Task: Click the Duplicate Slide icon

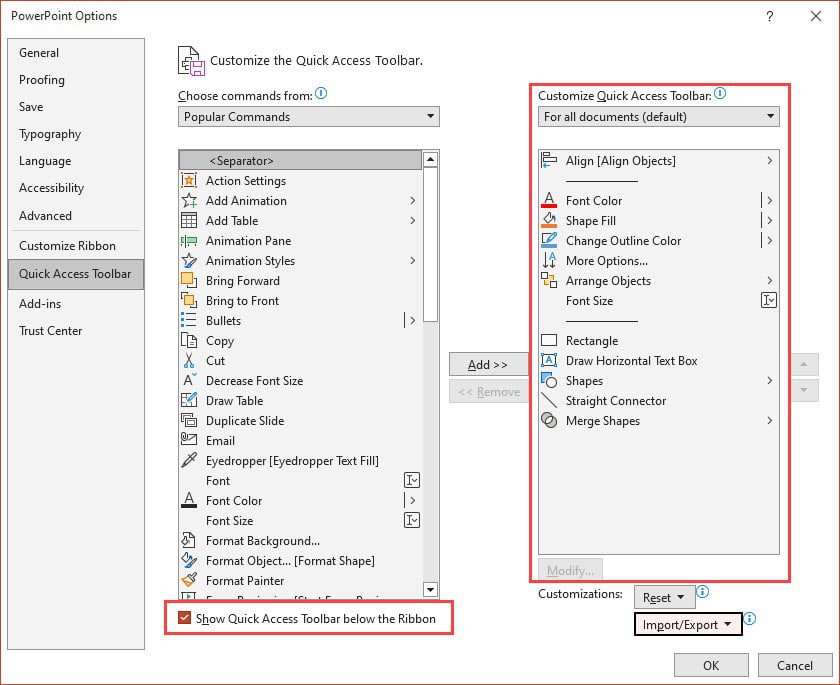Action: tap(192, 421)
